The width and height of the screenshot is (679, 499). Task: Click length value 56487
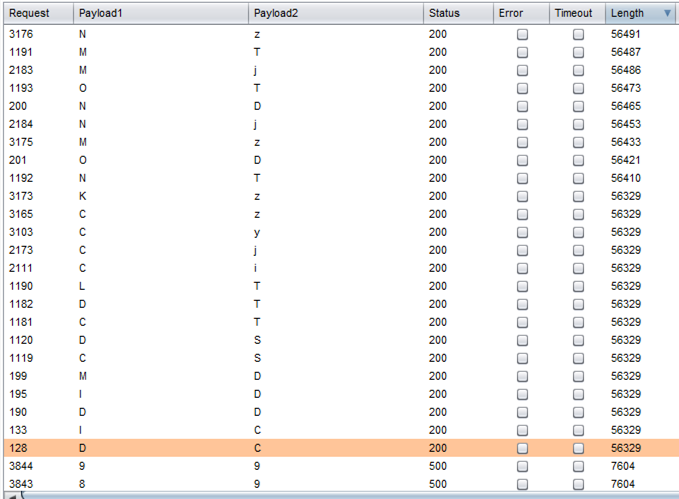[x=626, y=52]
